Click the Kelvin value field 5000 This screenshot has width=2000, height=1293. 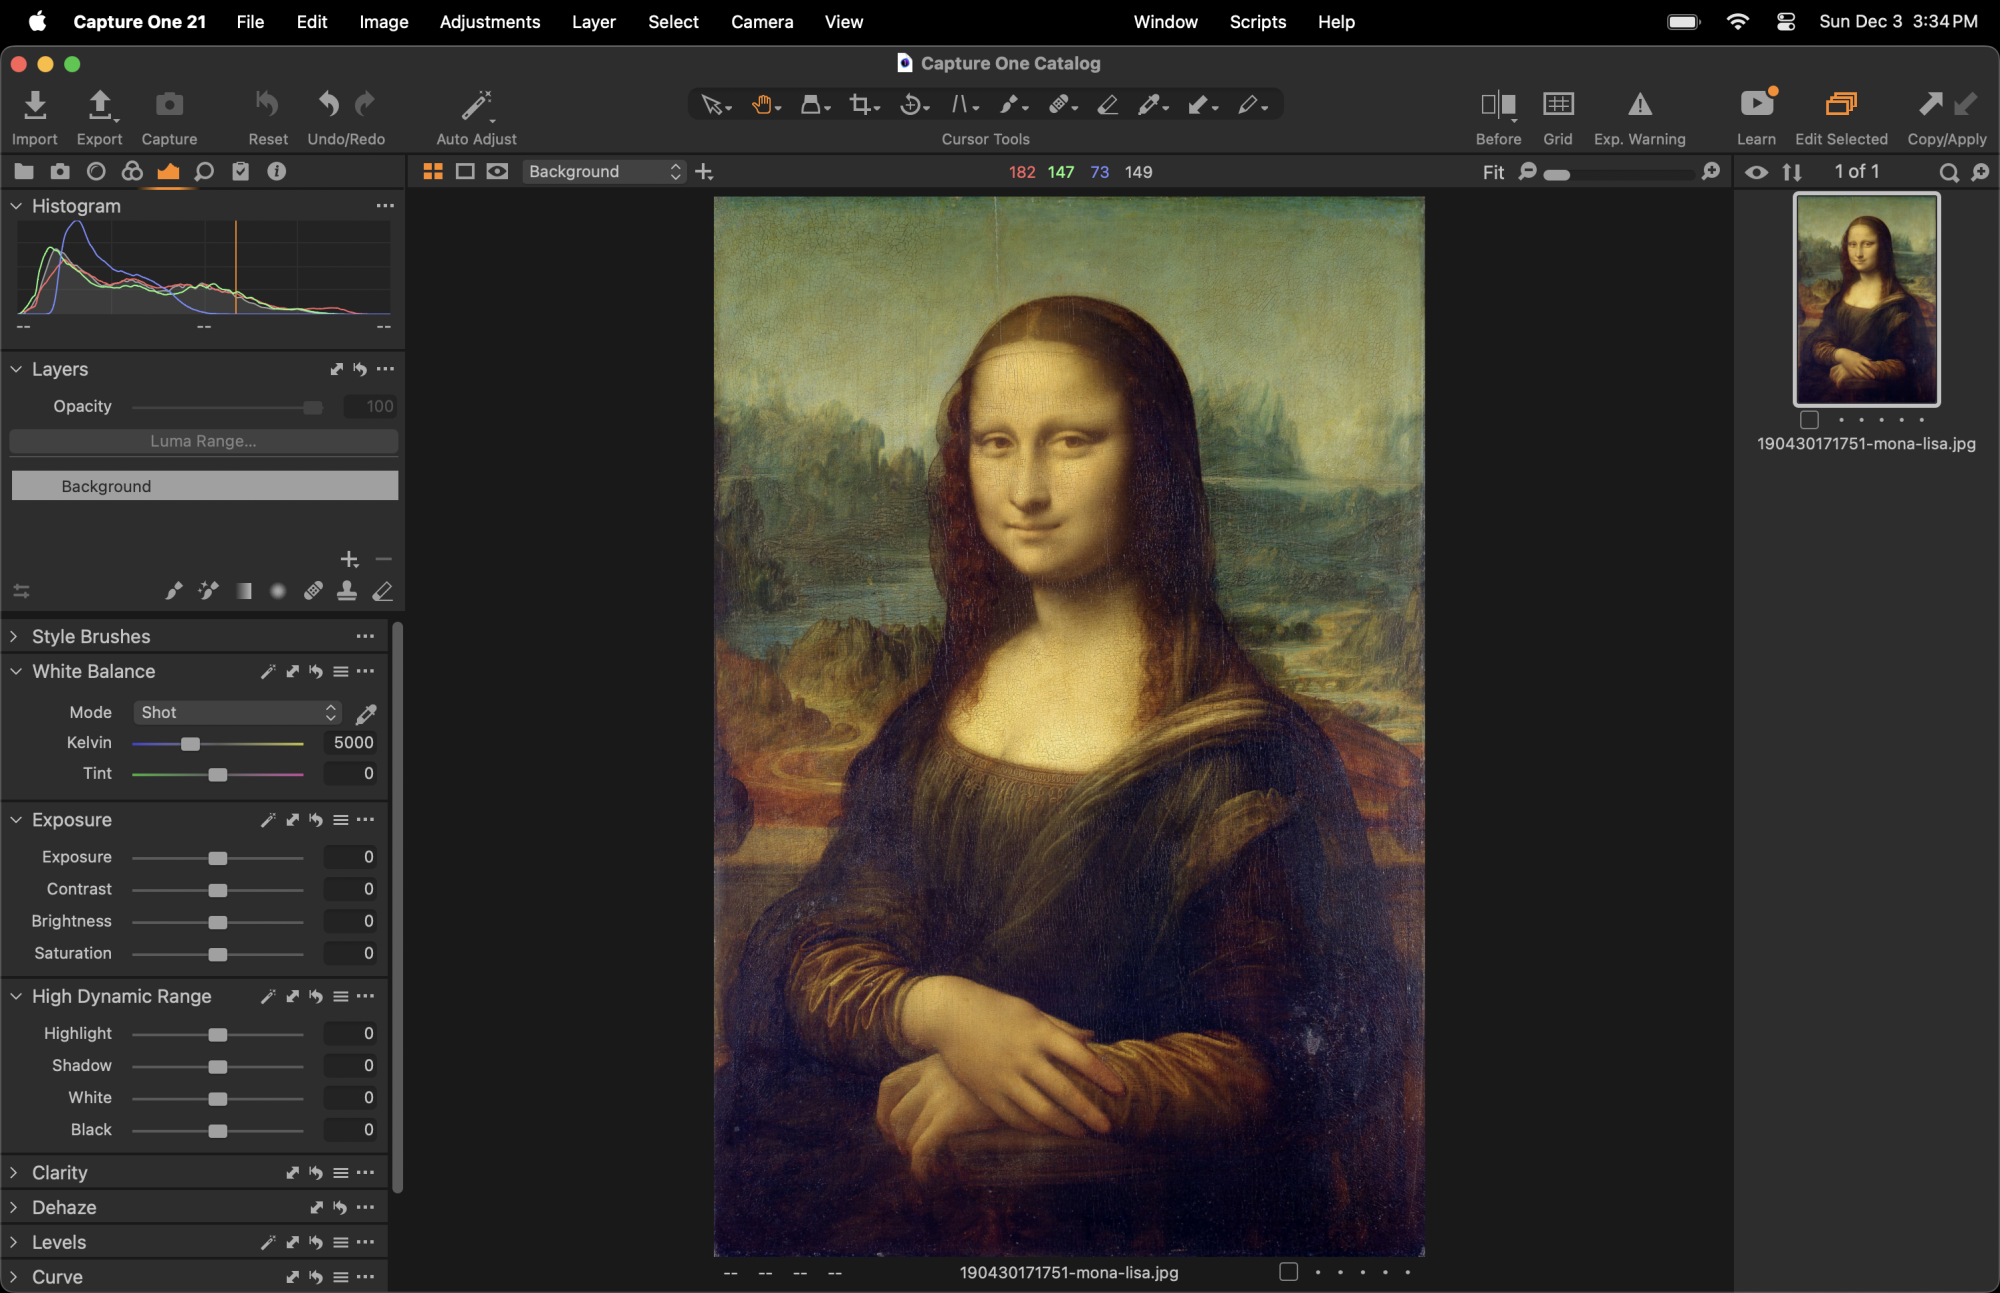[x=352, y=743]
